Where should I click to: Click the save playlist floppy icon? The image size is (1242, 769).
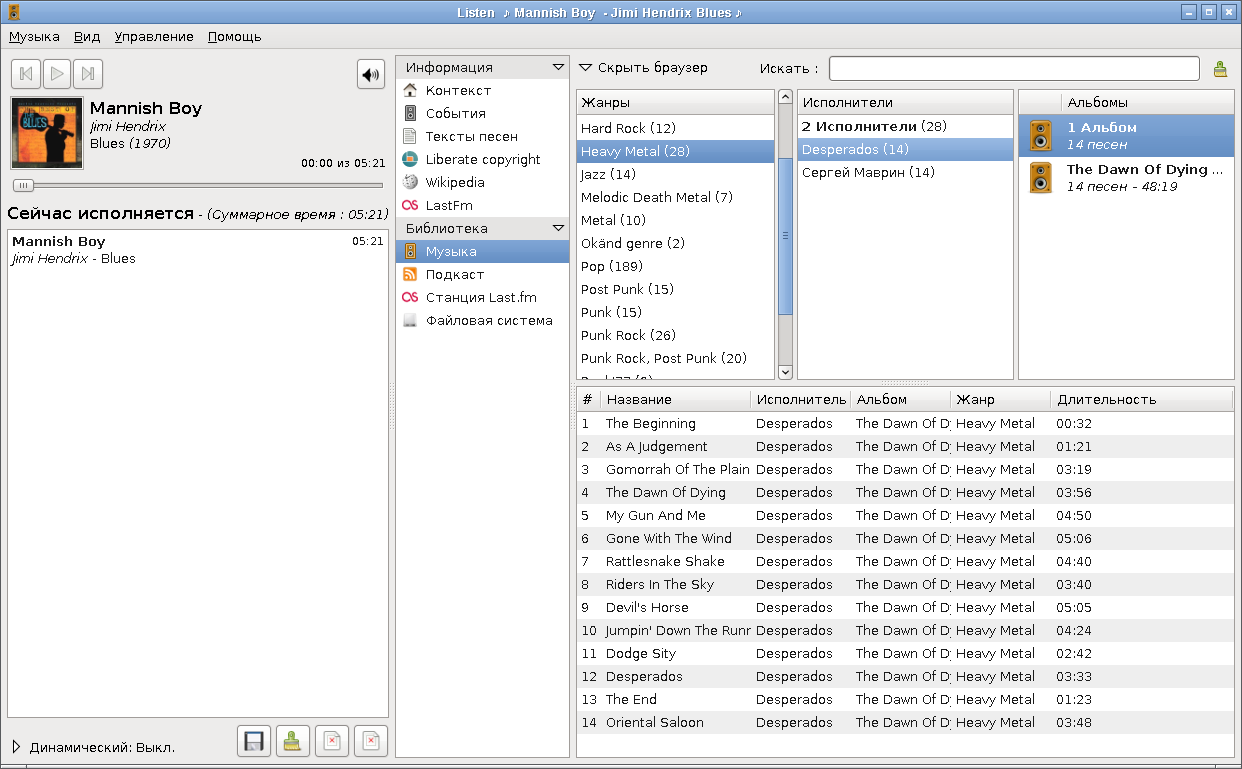tap(254, 741)
